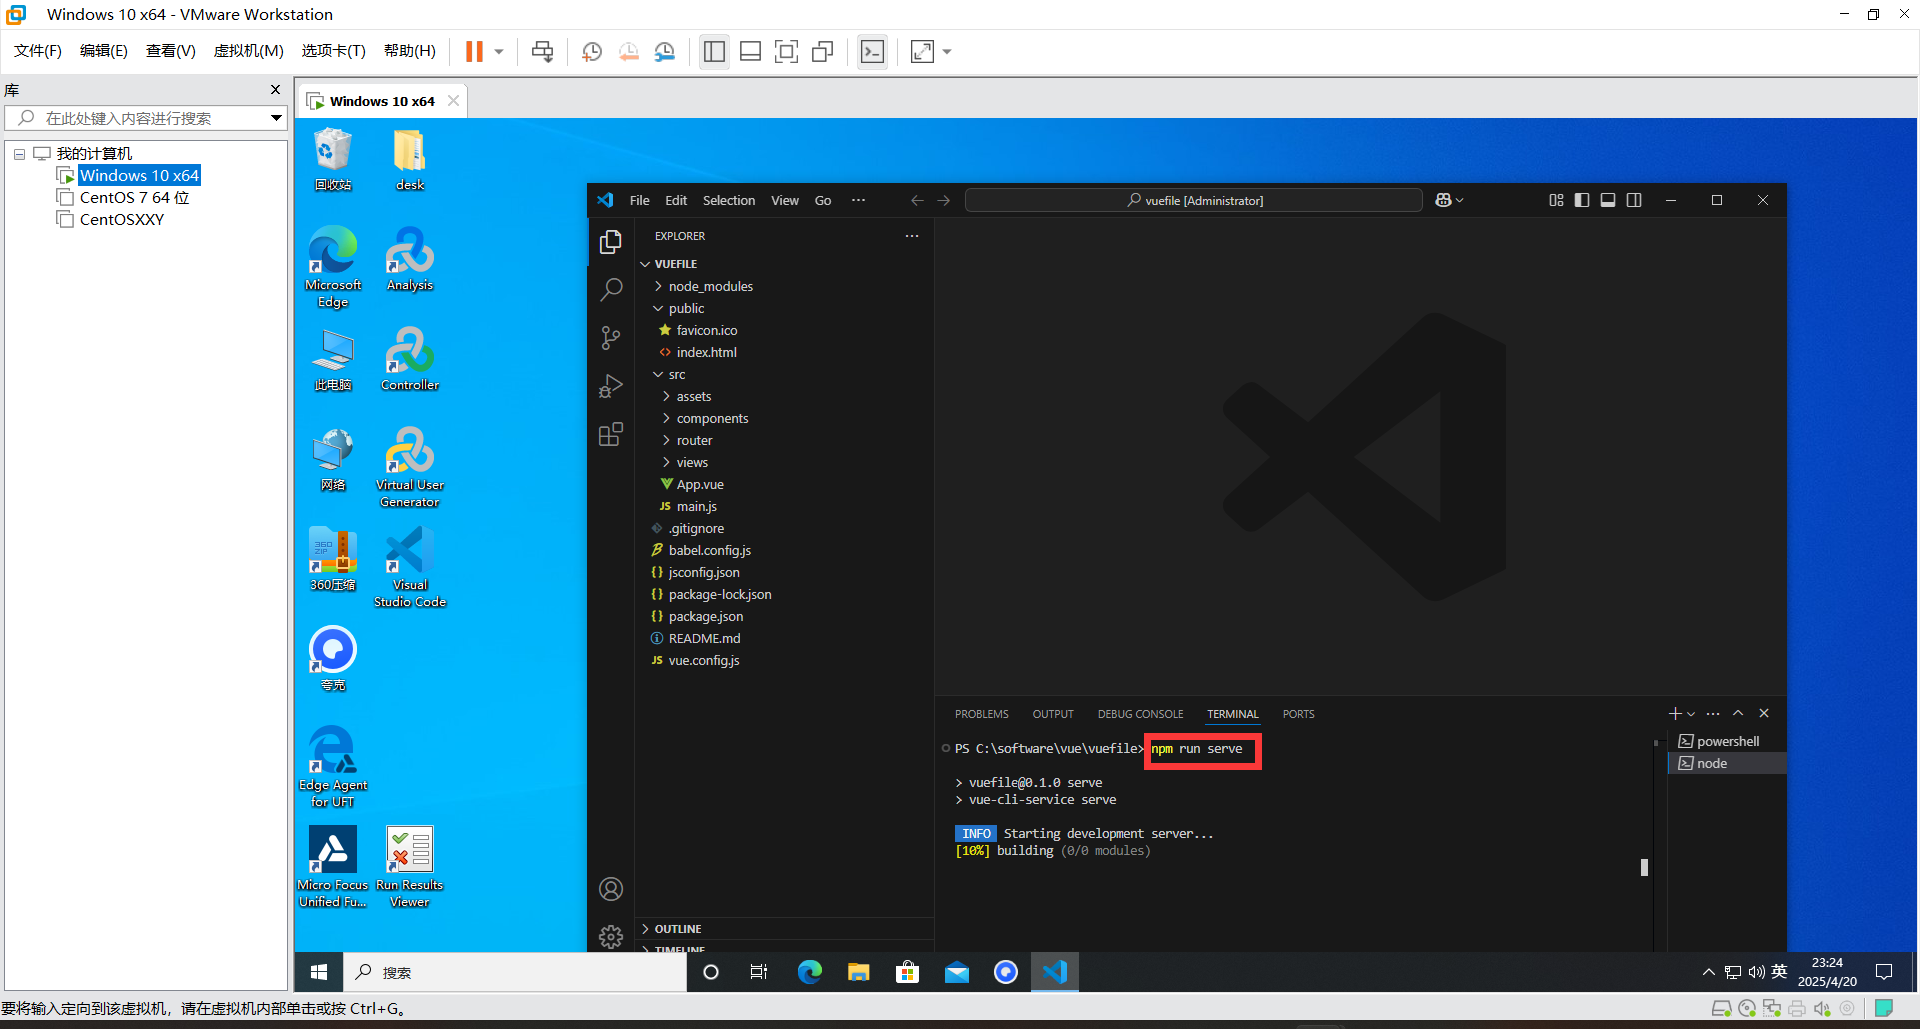Expand the views folder

pos(784,462)
